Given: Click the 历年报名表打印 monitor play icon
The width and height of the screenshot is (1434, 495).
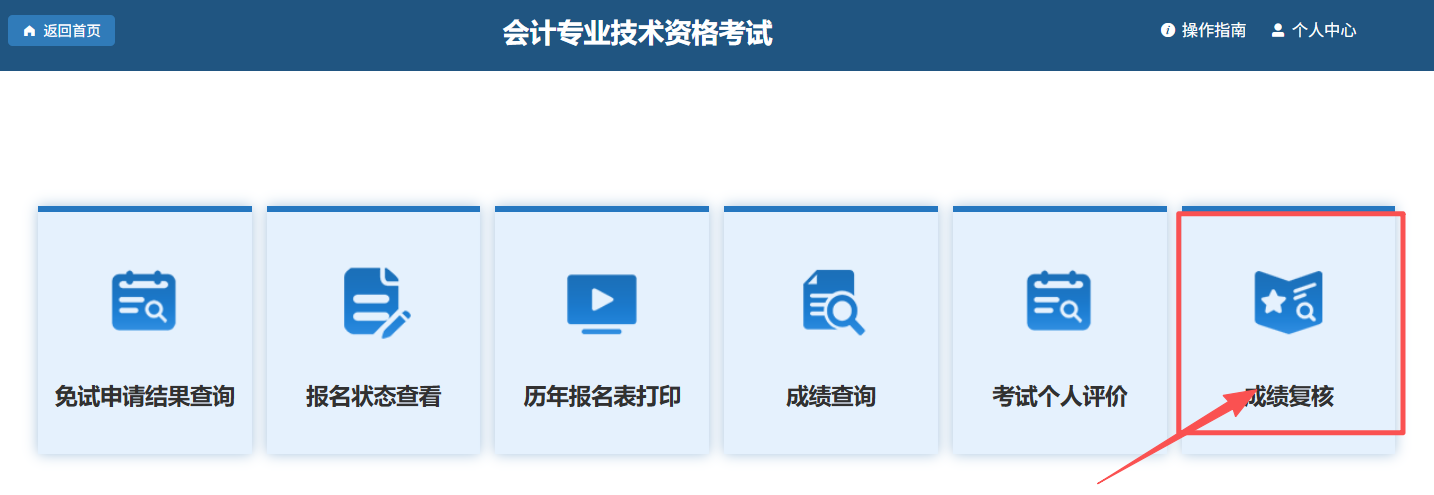Looking at the screenshot, I should coord(602,302).
